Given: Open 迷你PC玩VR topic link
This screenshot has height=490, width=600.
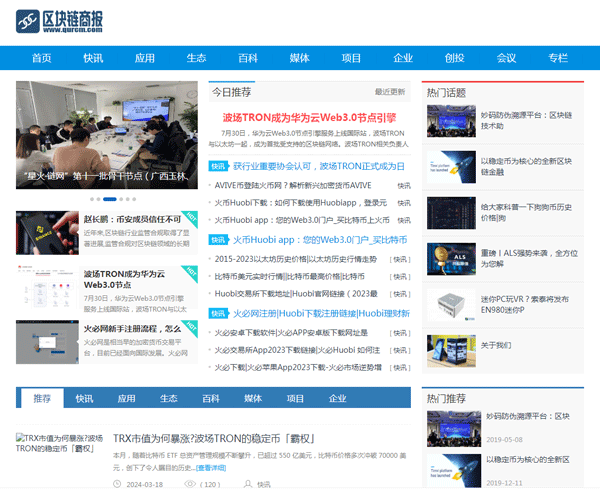Looking at the screenshot, I should (x=525, y=304).
